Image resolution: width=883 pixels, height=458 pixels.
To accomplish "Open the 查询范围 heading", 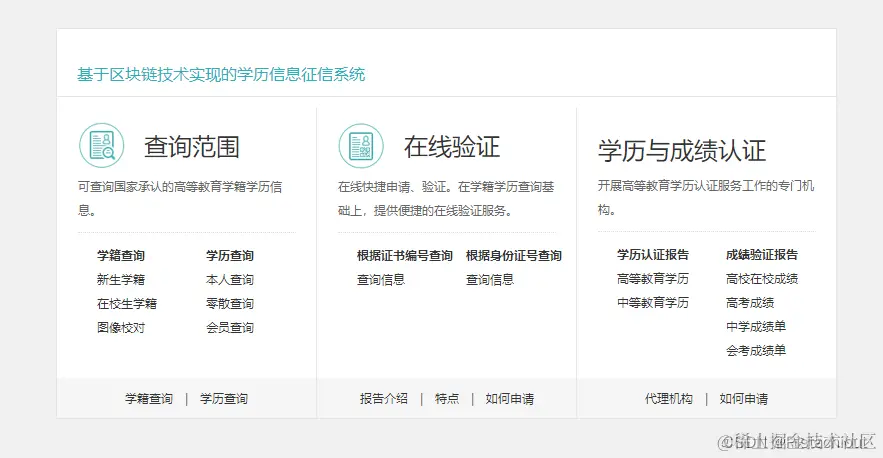I will (192, 146).
